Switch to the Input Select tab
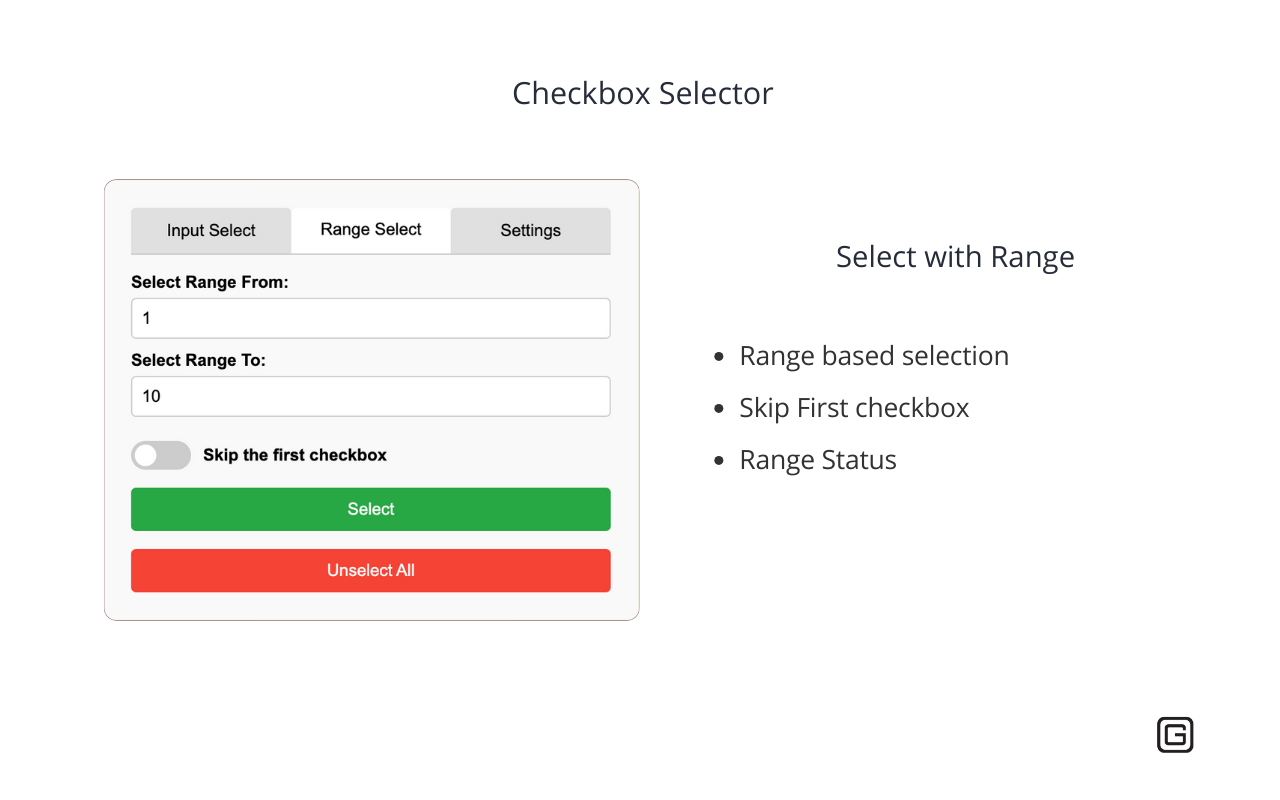Screen dimensions: 1280x800 click(x=210, y=230)
